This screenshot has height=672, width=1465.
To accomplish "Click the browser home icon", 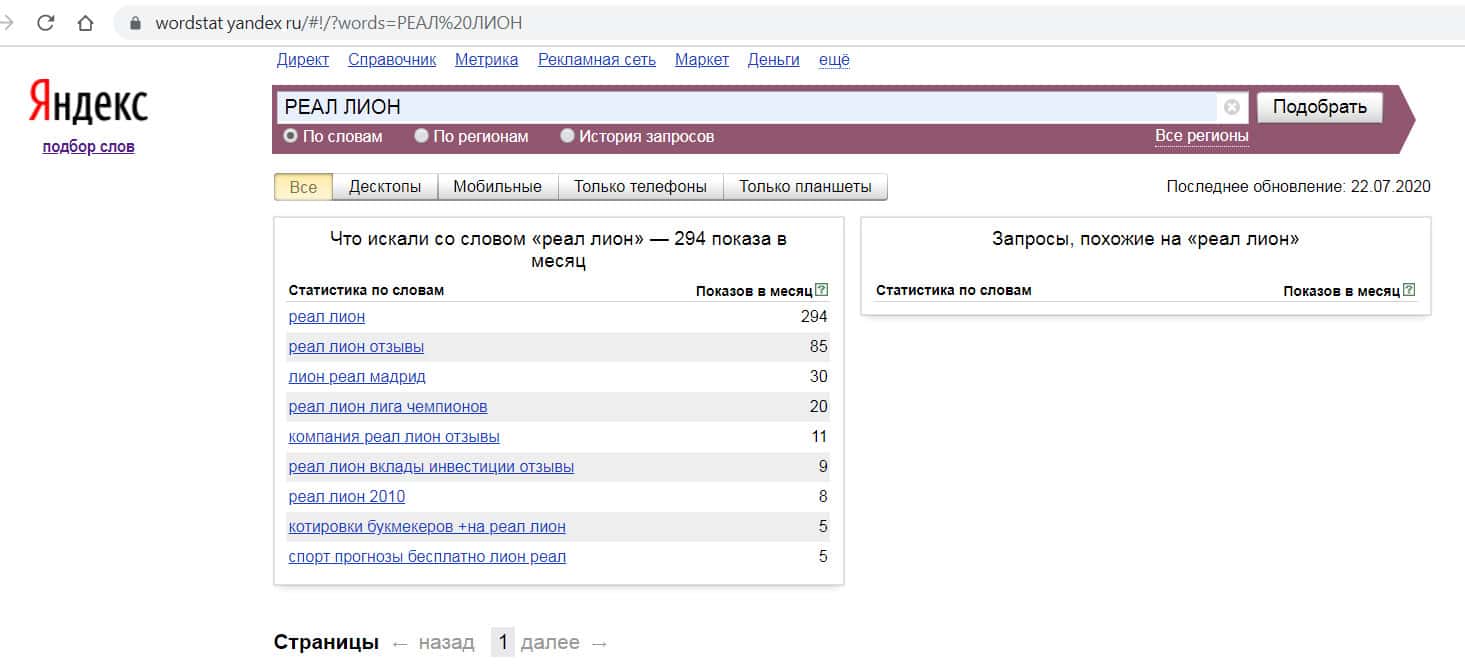I will tap(86, 22).
